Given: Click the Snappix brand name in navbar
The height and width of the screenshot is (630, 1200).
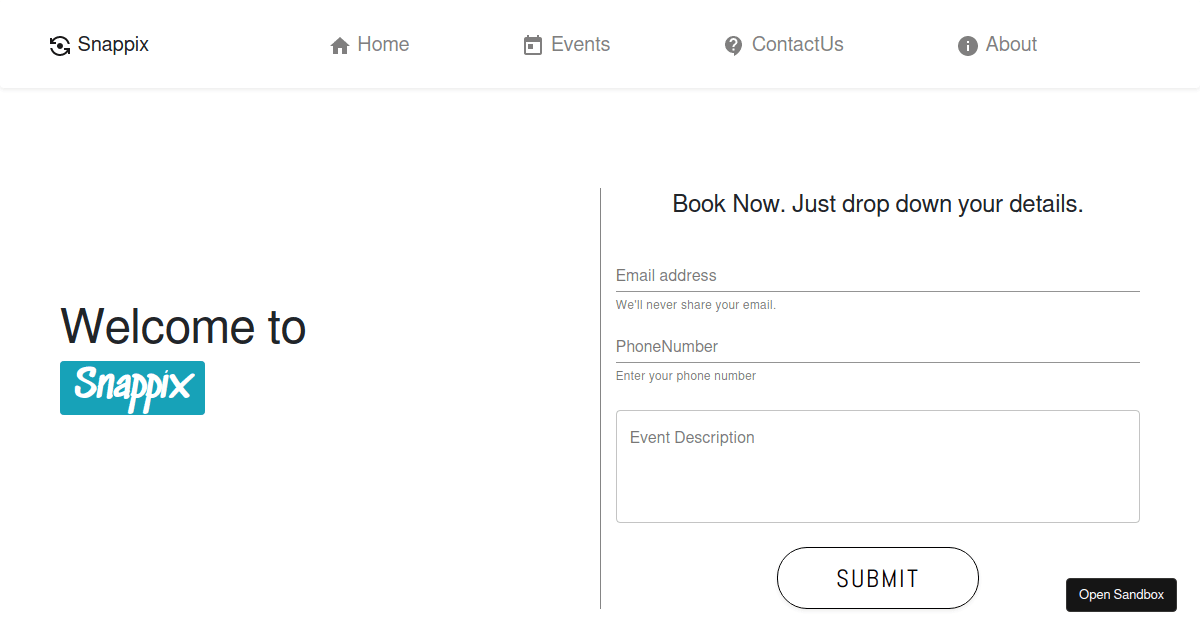Looking at the screenshot, I should (x=113, y=44).
